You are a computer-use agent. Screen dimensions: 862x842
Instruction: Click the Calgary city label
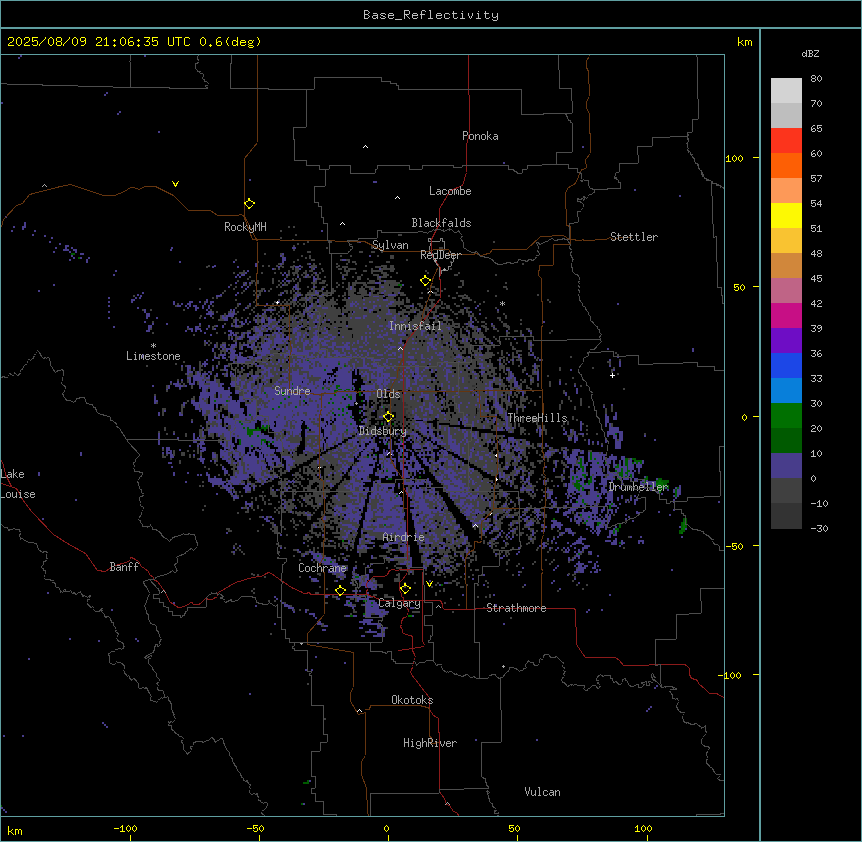point(400,603)
